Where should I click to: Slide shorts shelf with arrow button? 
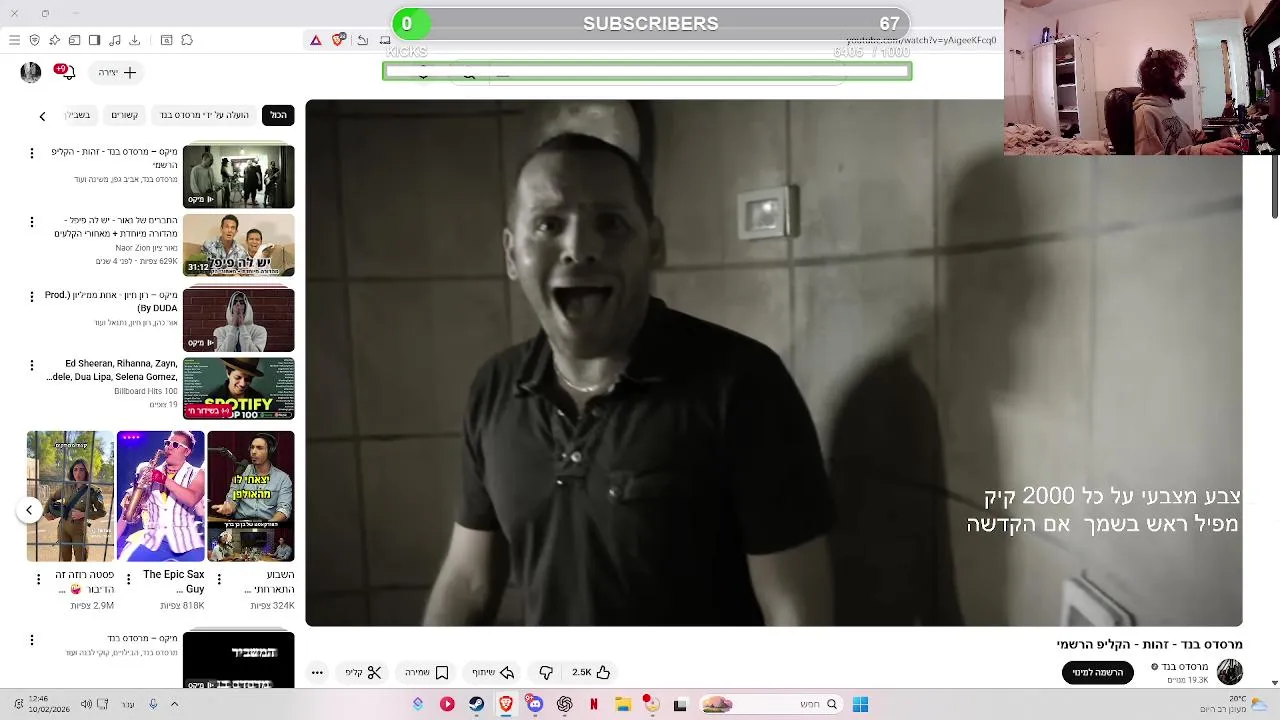pos(29,510)
